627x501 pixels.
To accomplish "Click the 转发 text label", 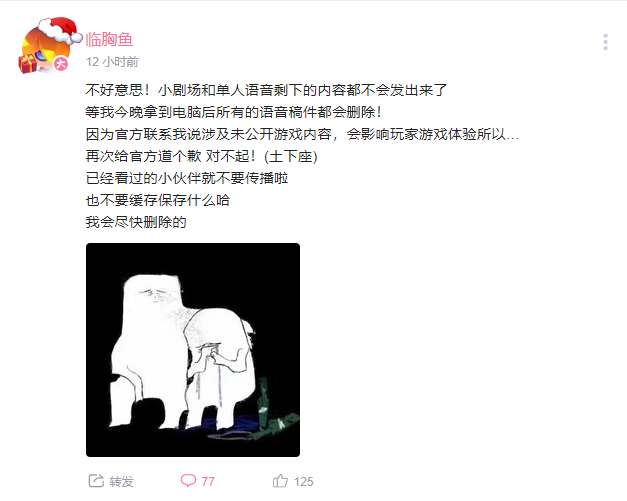I will pyautogui.click(x=121, y=481).
